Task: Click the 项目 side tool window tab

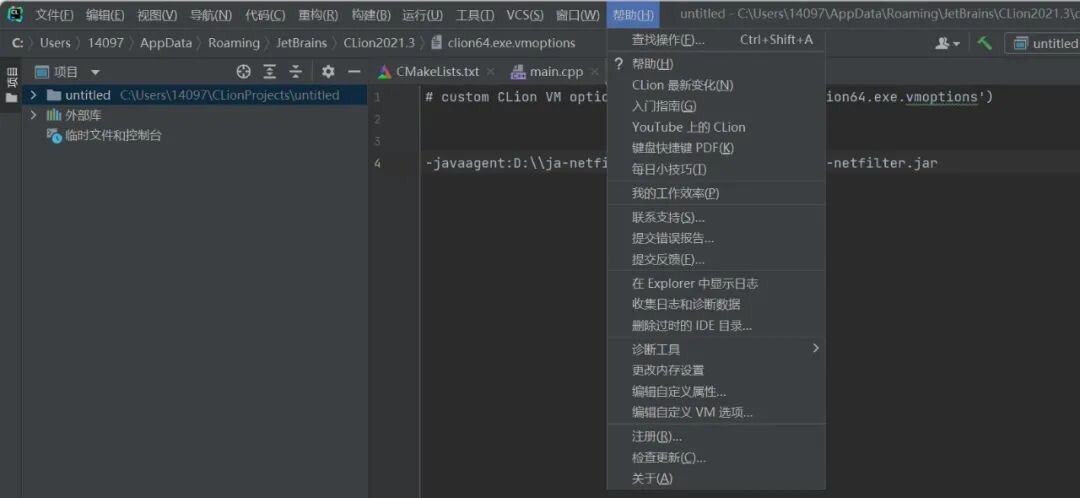Action: pyautogui.click(x=11, y=76)
